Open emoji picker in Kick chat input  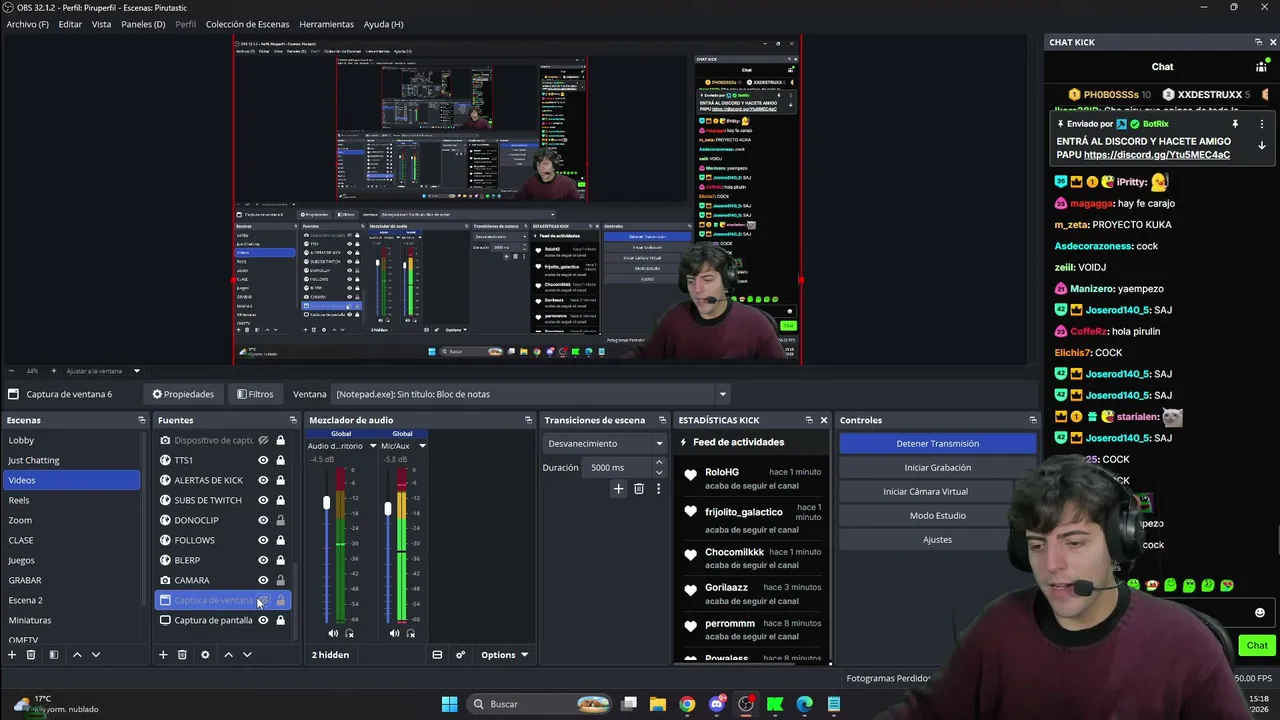(1260, 613)
